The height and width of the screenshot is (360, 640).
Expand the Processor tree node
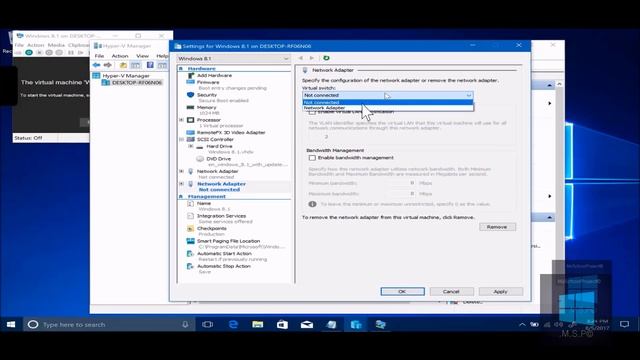[x=182, y=120]
